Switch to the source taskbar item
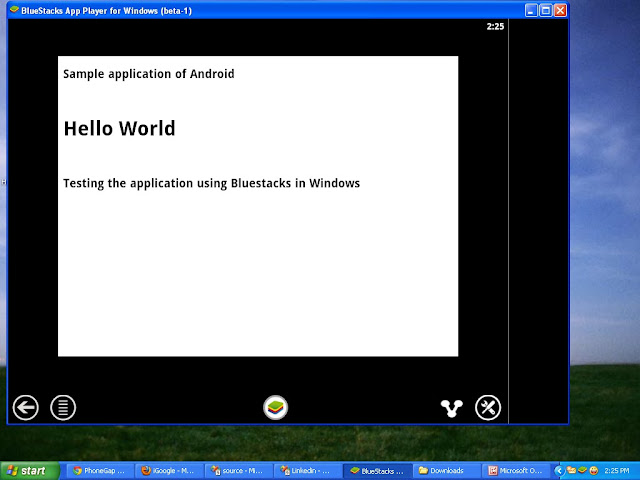This screenshot has width=640, height=480. coord(238,471)
